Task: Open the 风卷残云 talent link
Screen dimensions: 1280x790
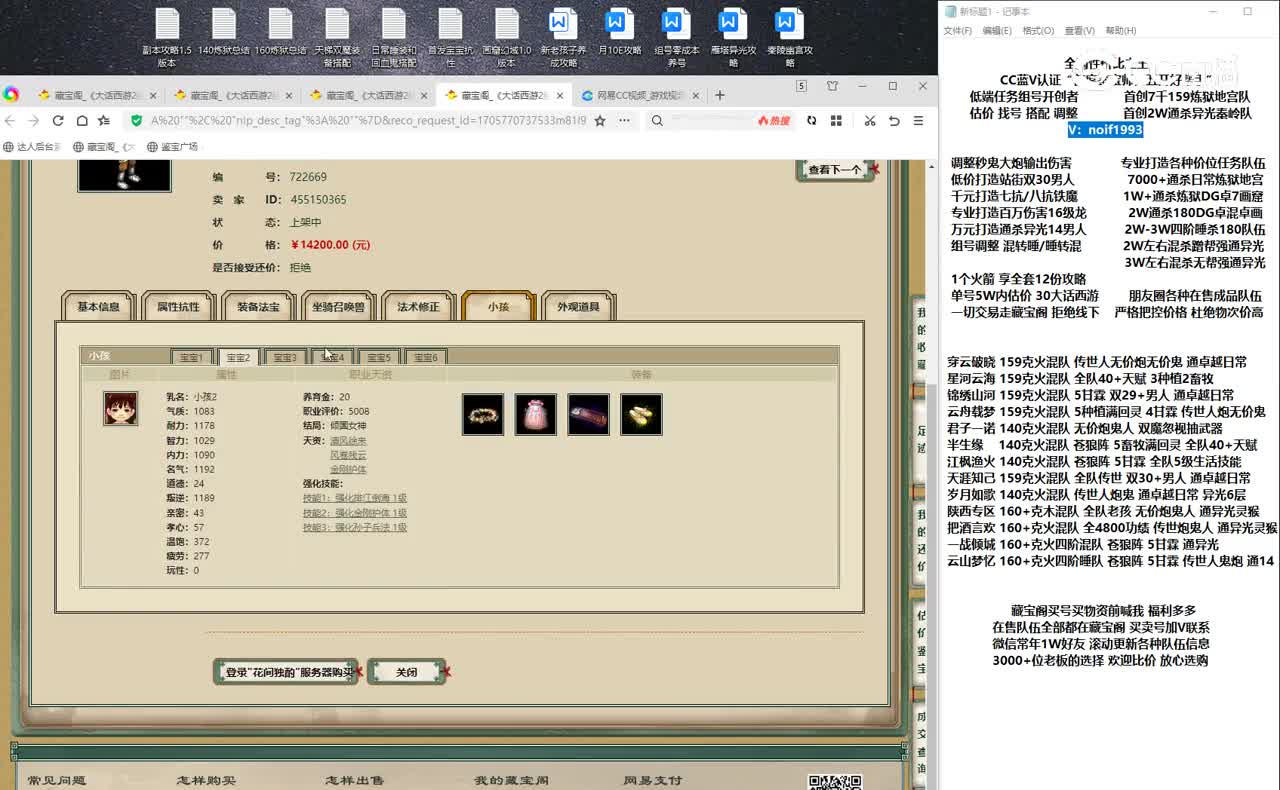Action: click(x=348, y=454)
